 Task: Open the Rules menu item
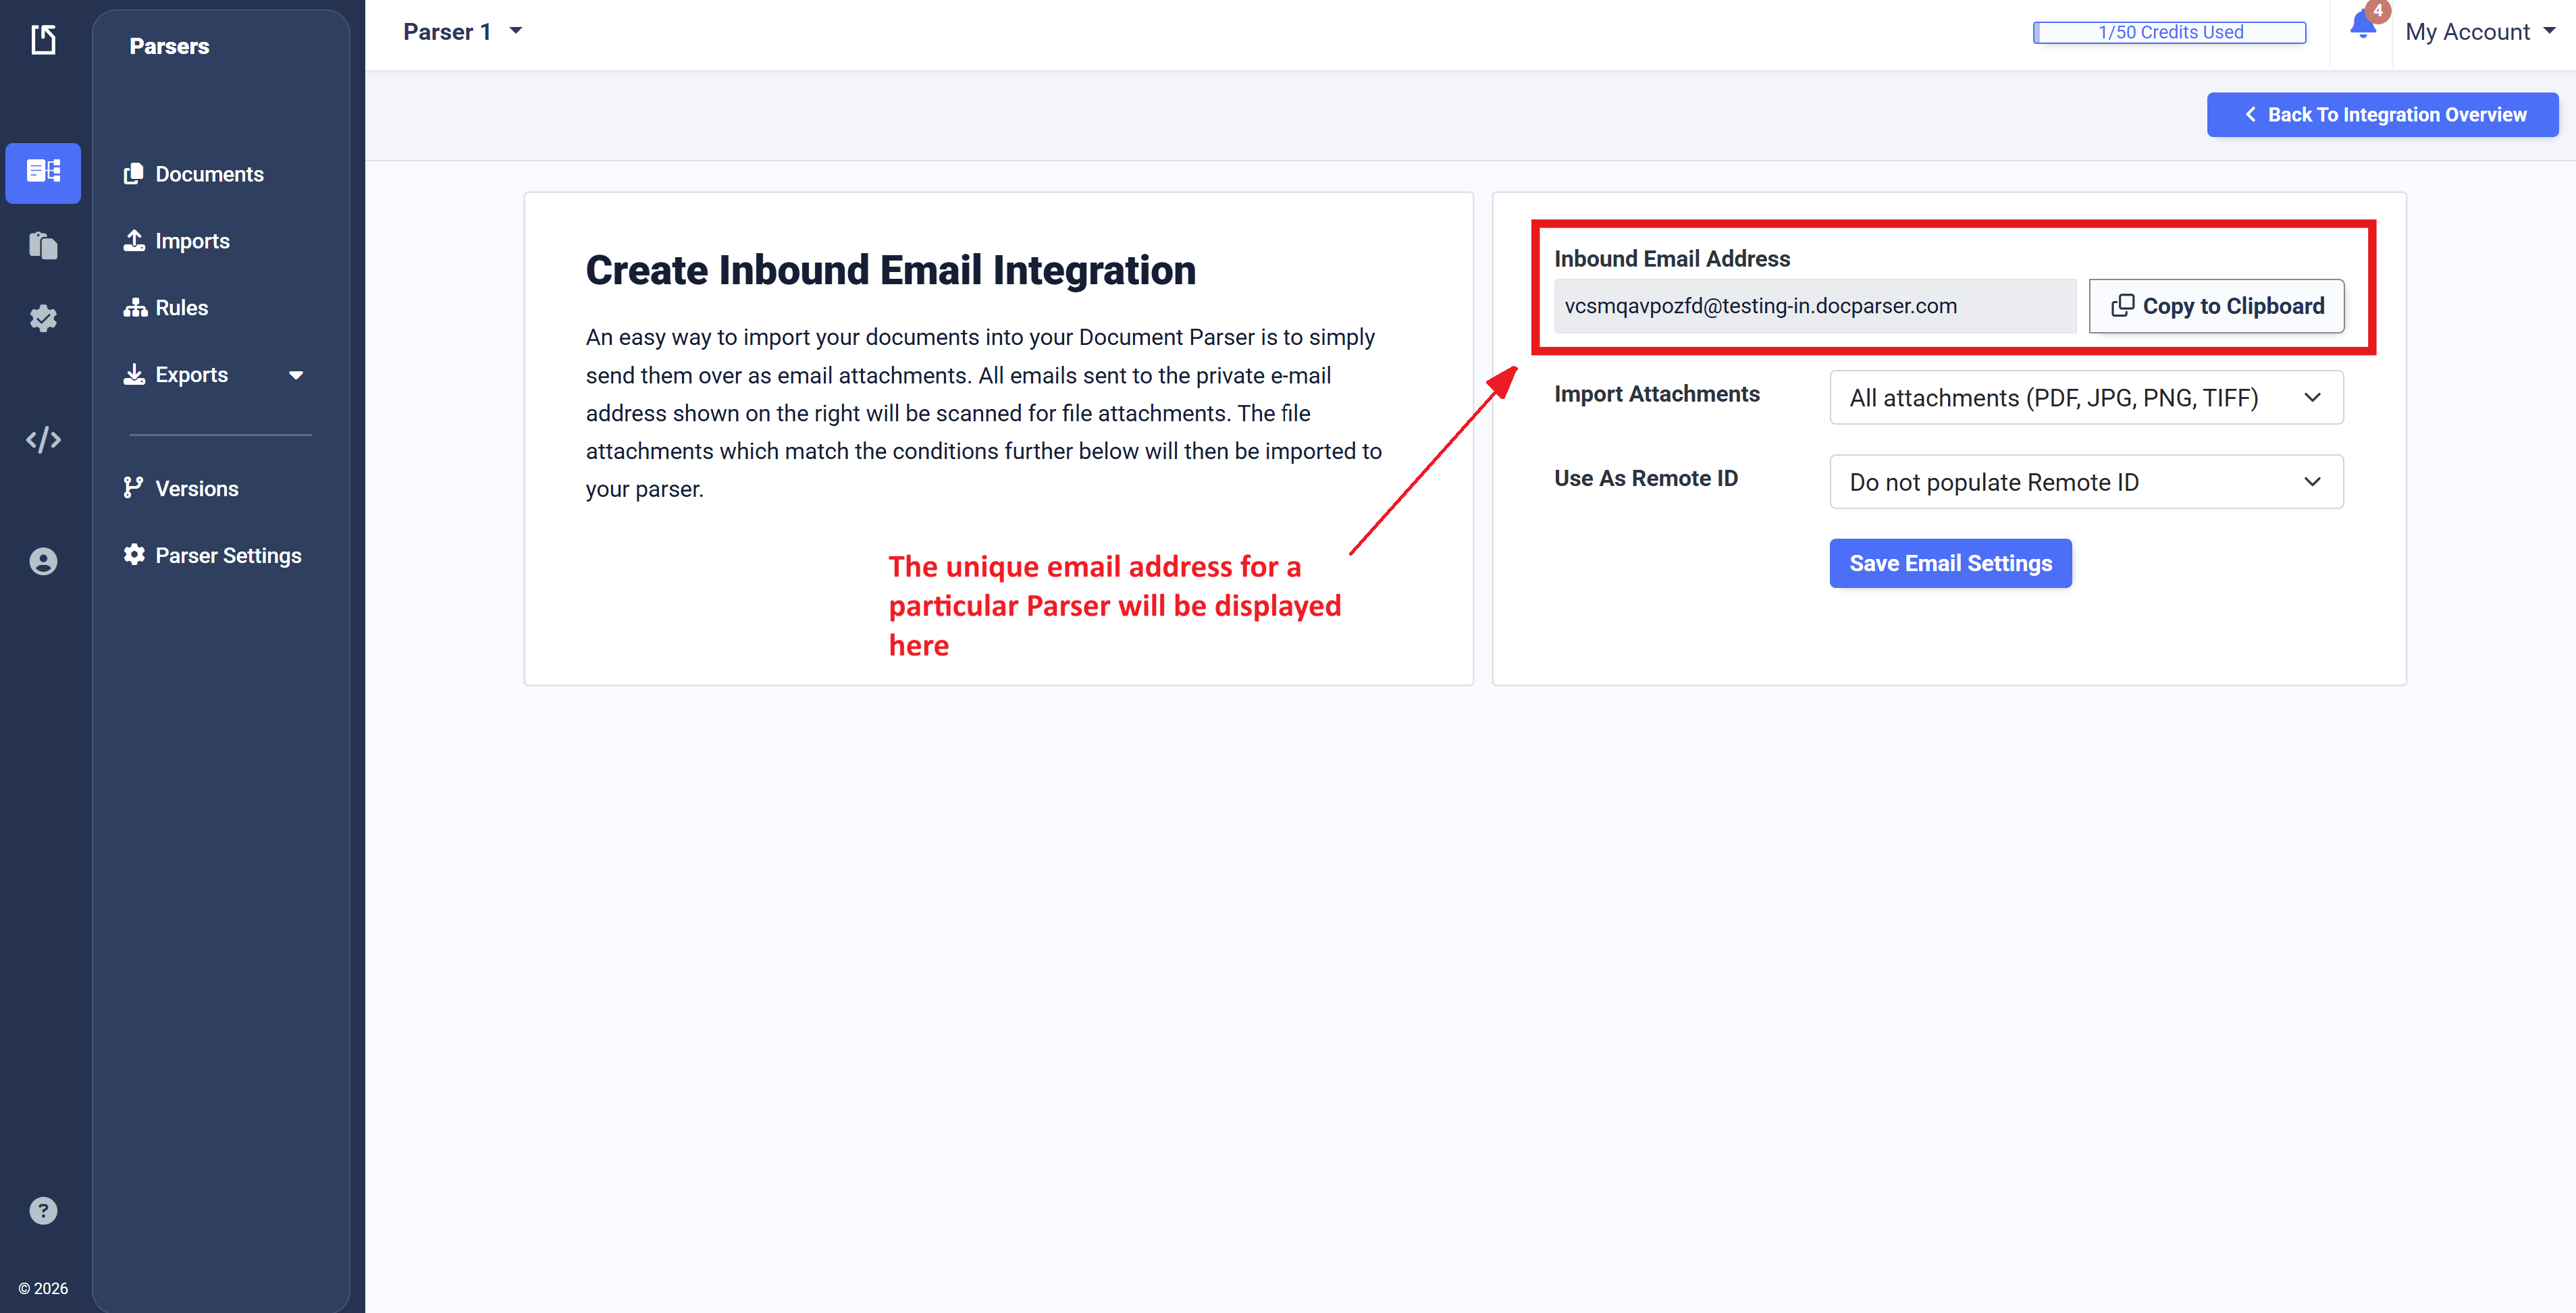pyautogui.click(x=181, y=308)
